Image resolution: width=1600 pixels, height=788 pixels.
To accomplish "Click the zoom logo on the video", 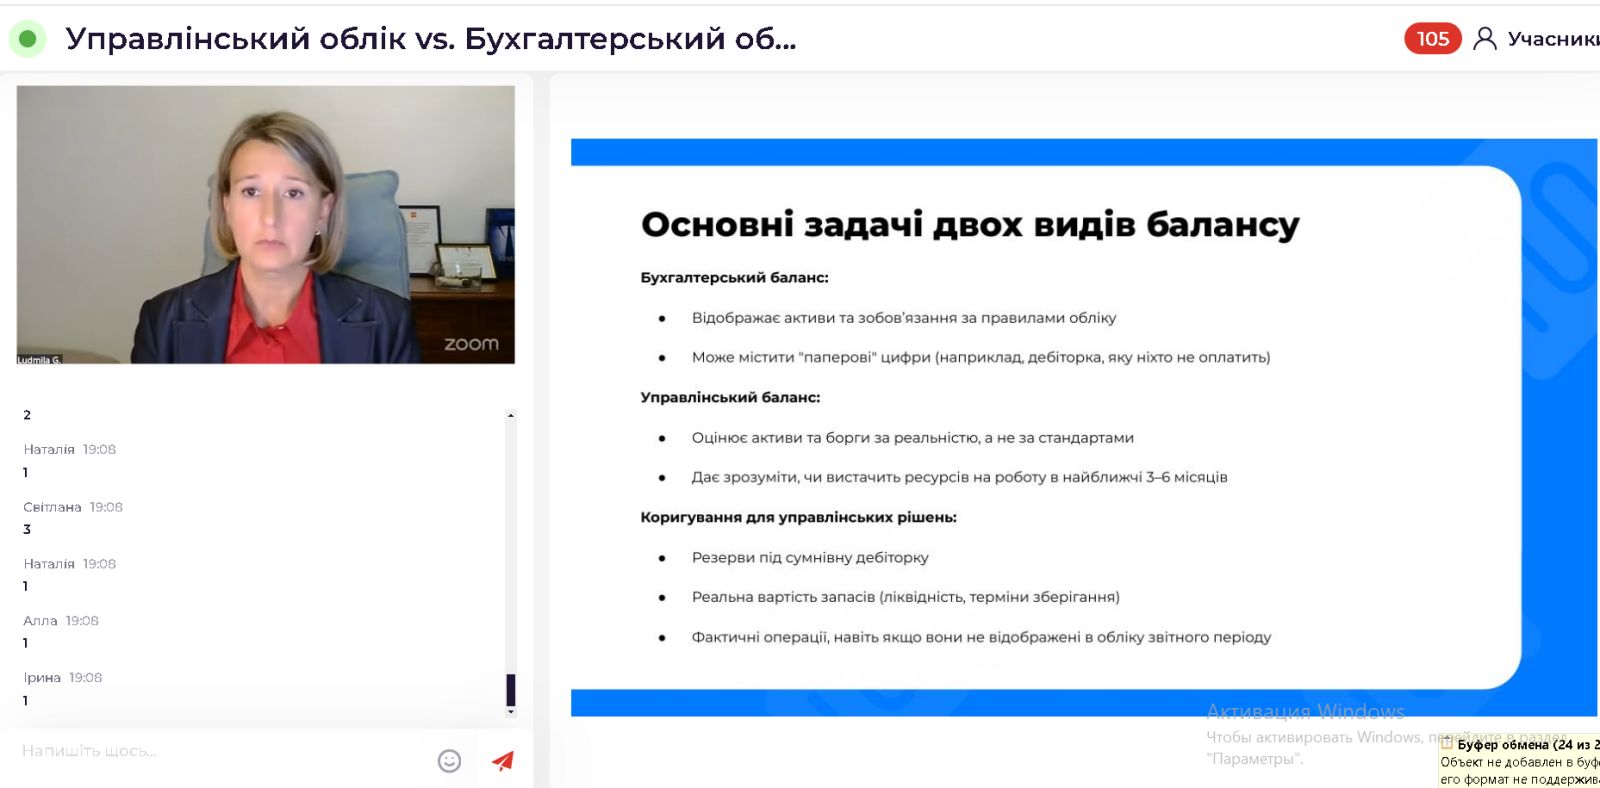I will tap(471, 344).
